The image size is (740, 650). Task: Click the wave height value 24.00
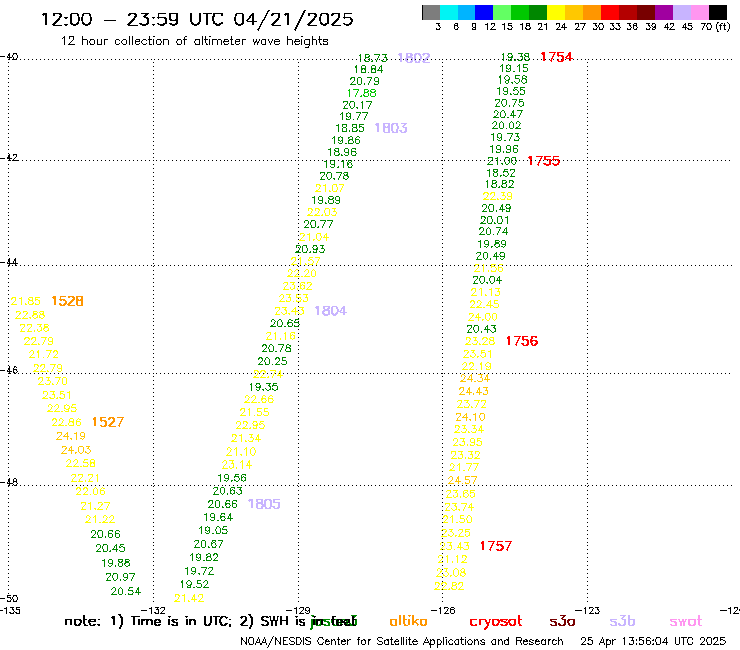[483, 317]
